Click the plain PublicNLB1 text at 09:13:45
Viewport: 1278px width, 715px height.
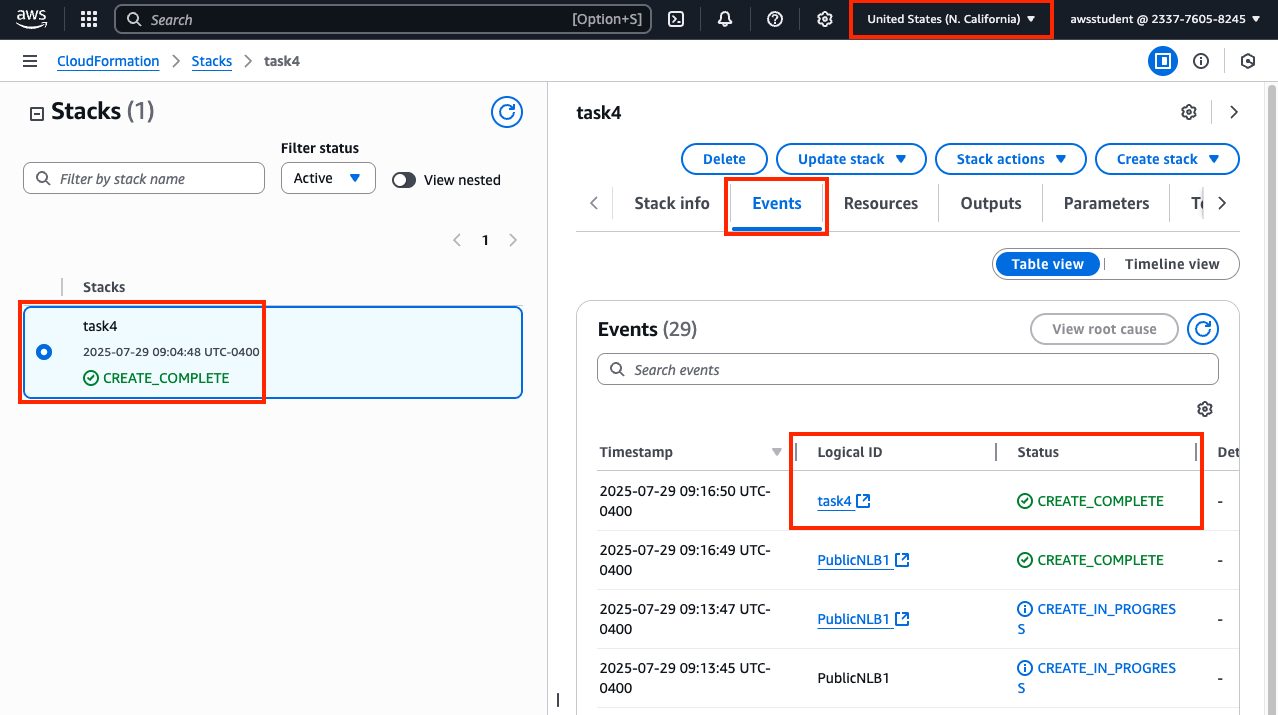click(x=853, y=678)
